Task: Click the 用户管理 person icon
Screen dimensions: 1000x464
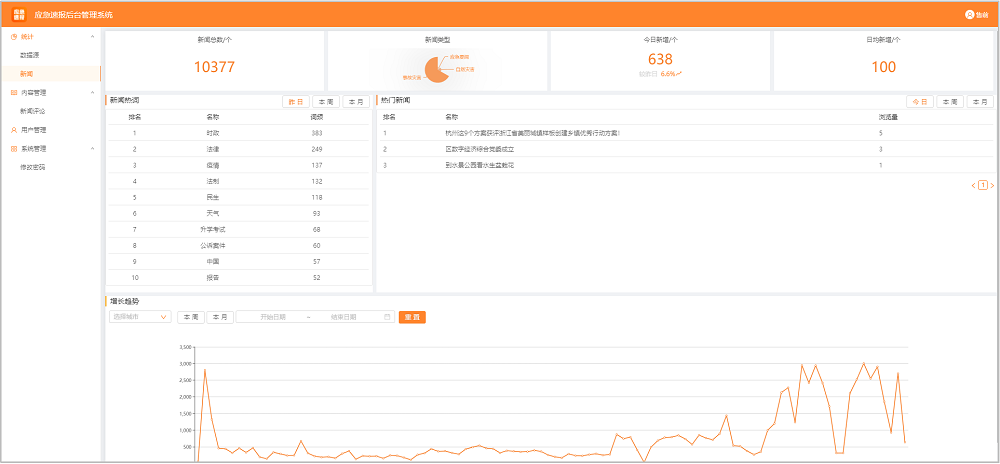Action: tap(13, 130)
